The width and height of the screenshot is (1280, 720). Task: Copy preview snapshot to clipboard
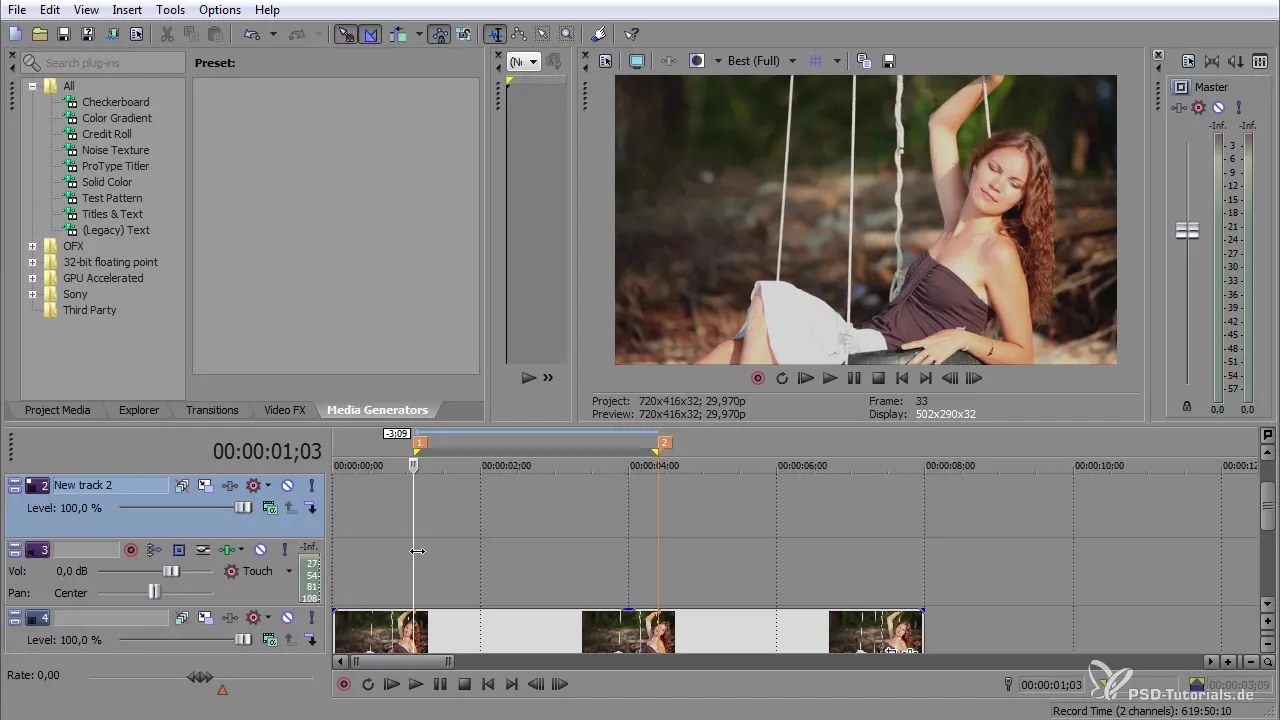coord(864,61)
